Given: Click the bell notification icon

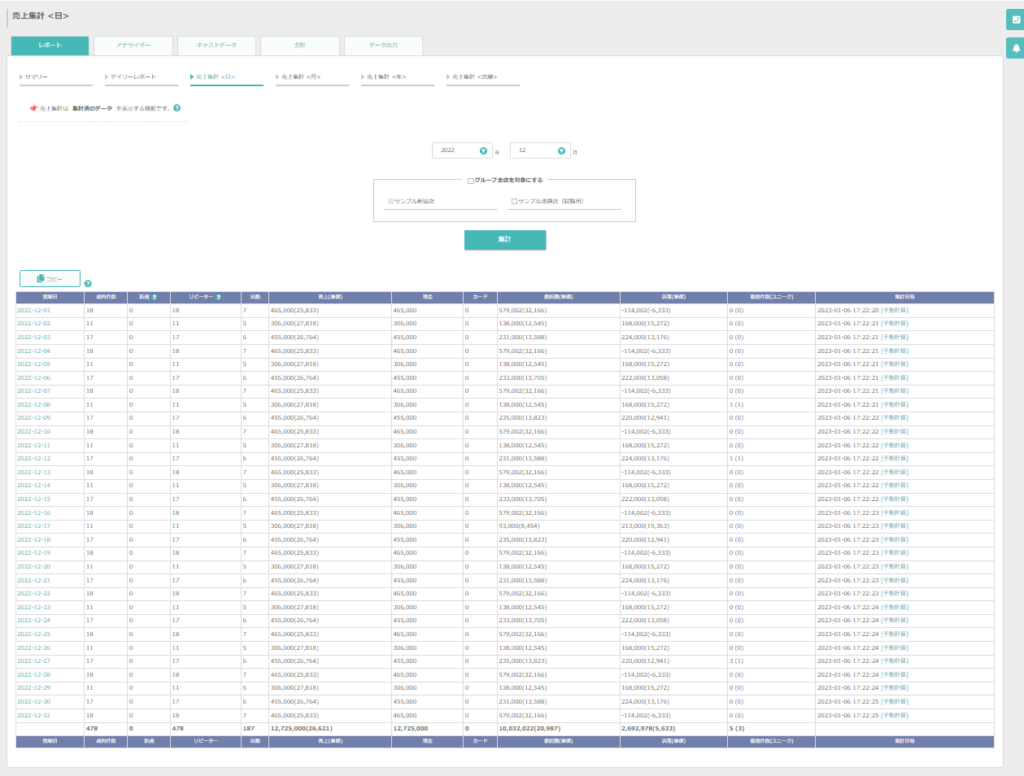Looking at the screenshot, I should [1016, 48].
